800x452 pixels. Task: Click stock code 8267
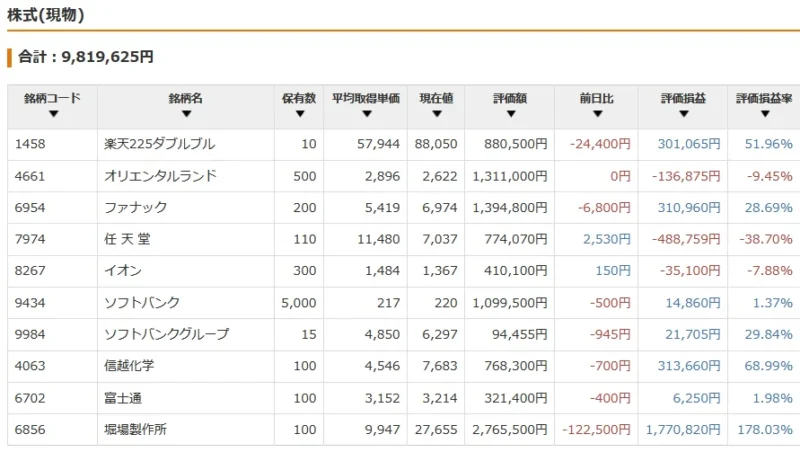click(x=30, y=271)
